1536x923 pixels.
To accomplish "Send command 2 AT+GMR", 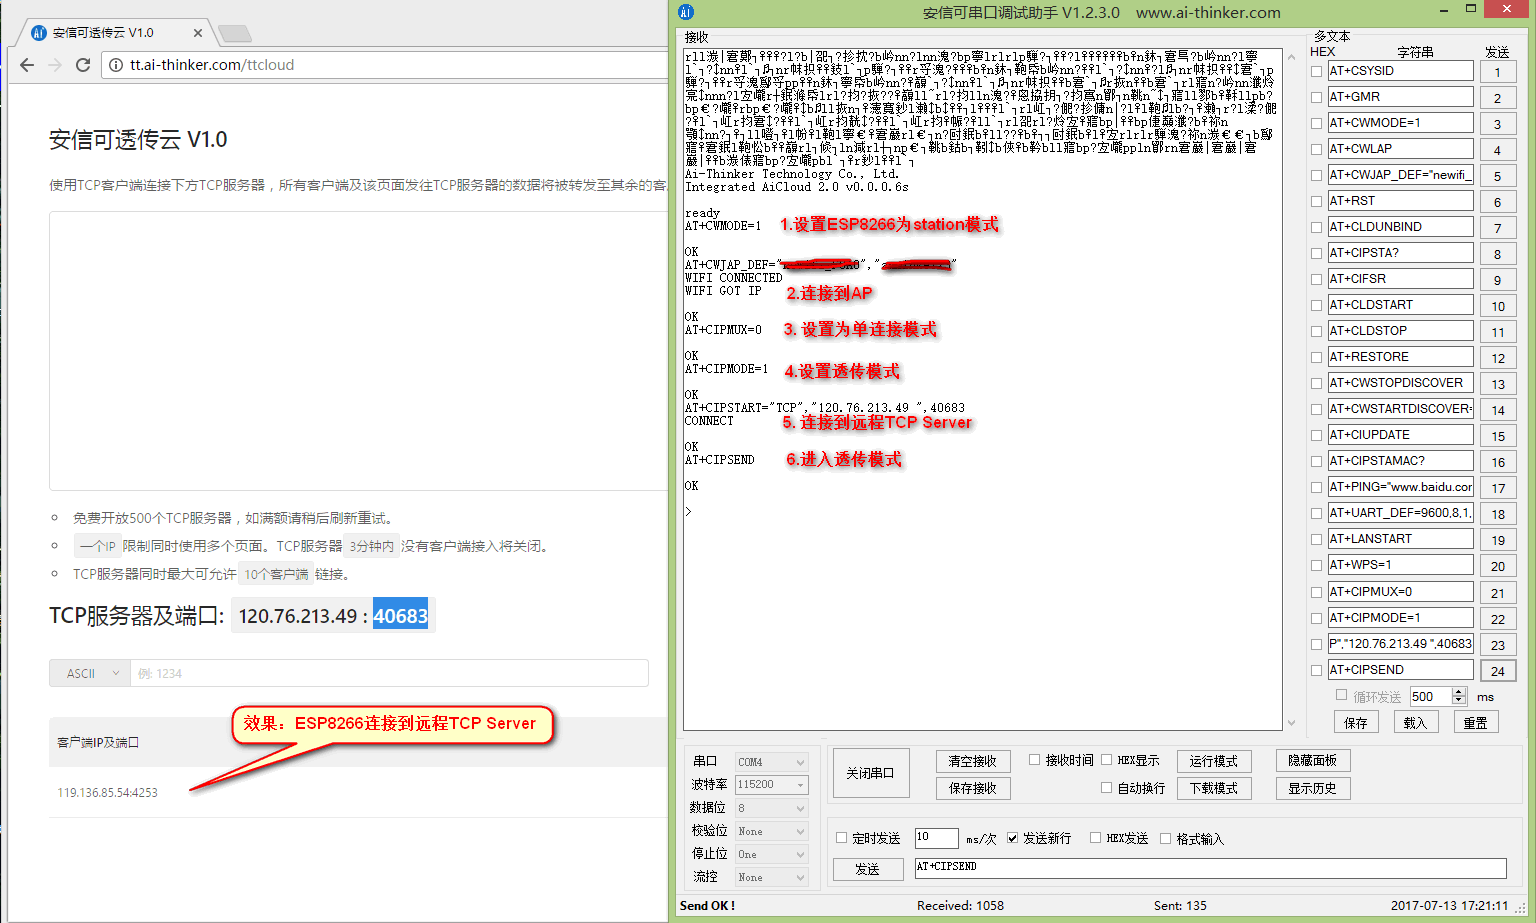I will coord(1497,98).
